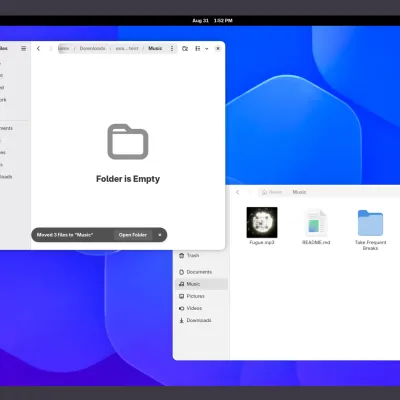Open Videos in the rear window sidebar

coord(201,308)
